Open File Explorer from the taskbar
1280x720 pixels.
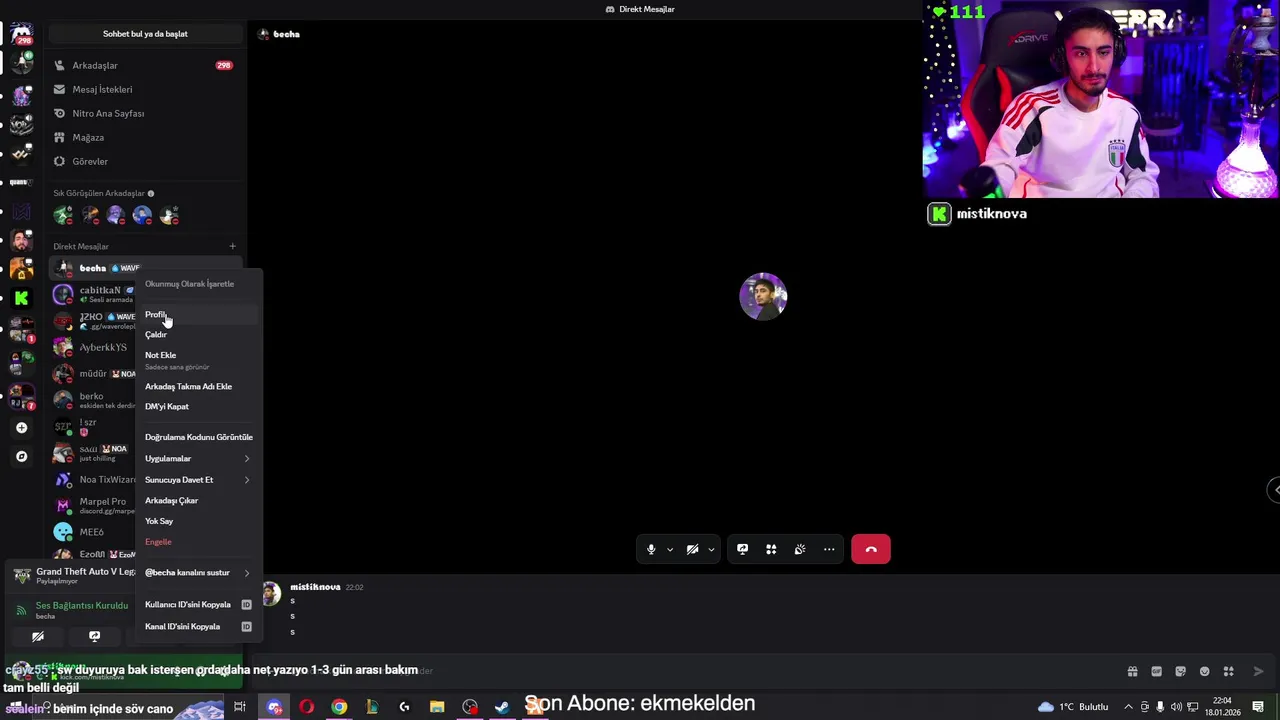(x=437, y=707)
